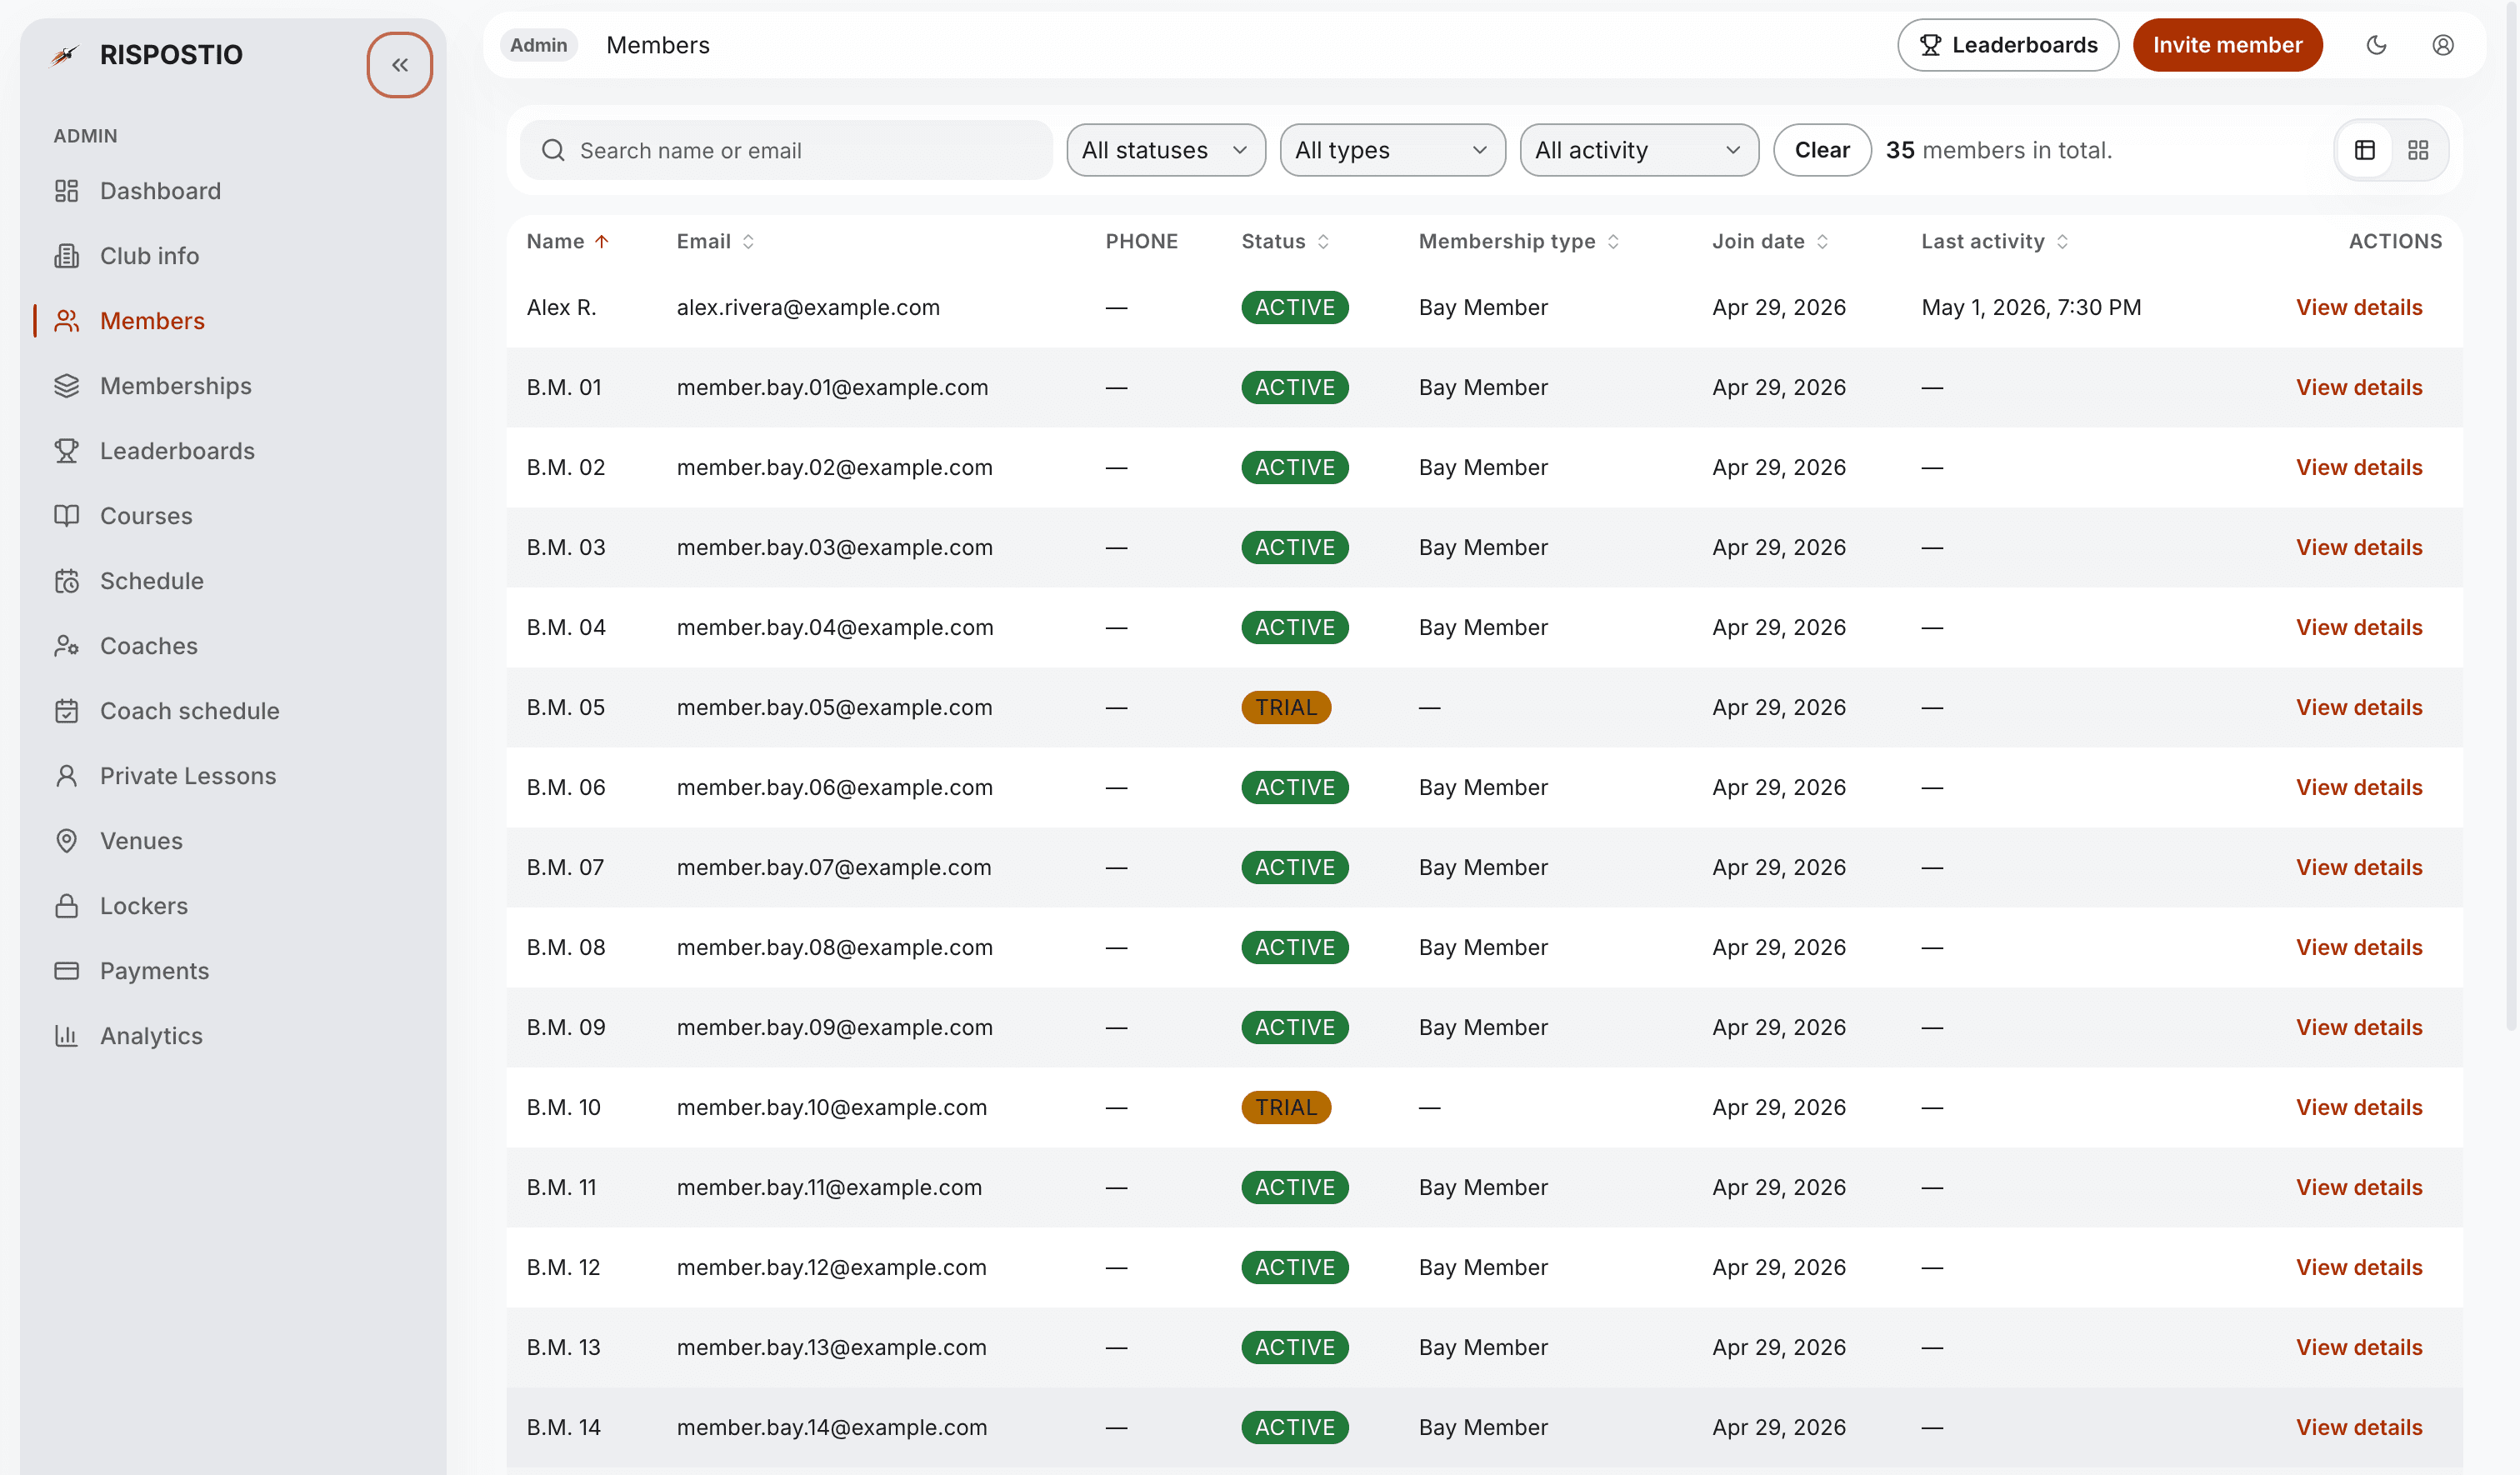Click the Members people icon in sidebar

[66, 321]
